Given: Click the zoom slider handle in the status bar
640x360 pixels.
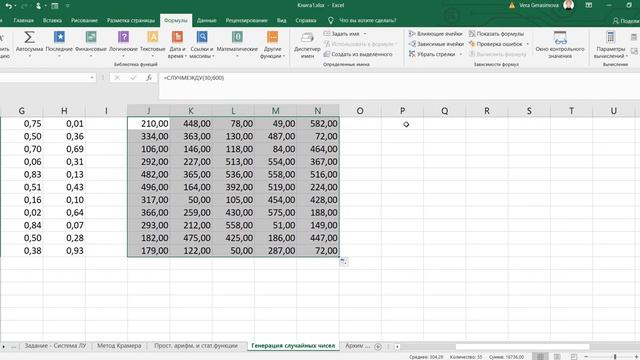Looking at the screenshot, I should [615, 357].
